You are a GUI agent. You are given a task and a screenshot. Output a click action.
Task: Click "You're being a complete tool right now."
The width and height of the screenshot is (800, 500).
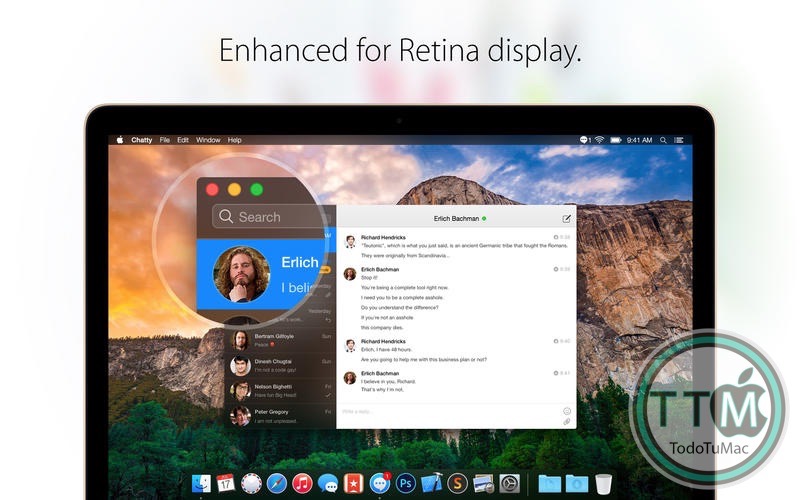pos(404,288)
